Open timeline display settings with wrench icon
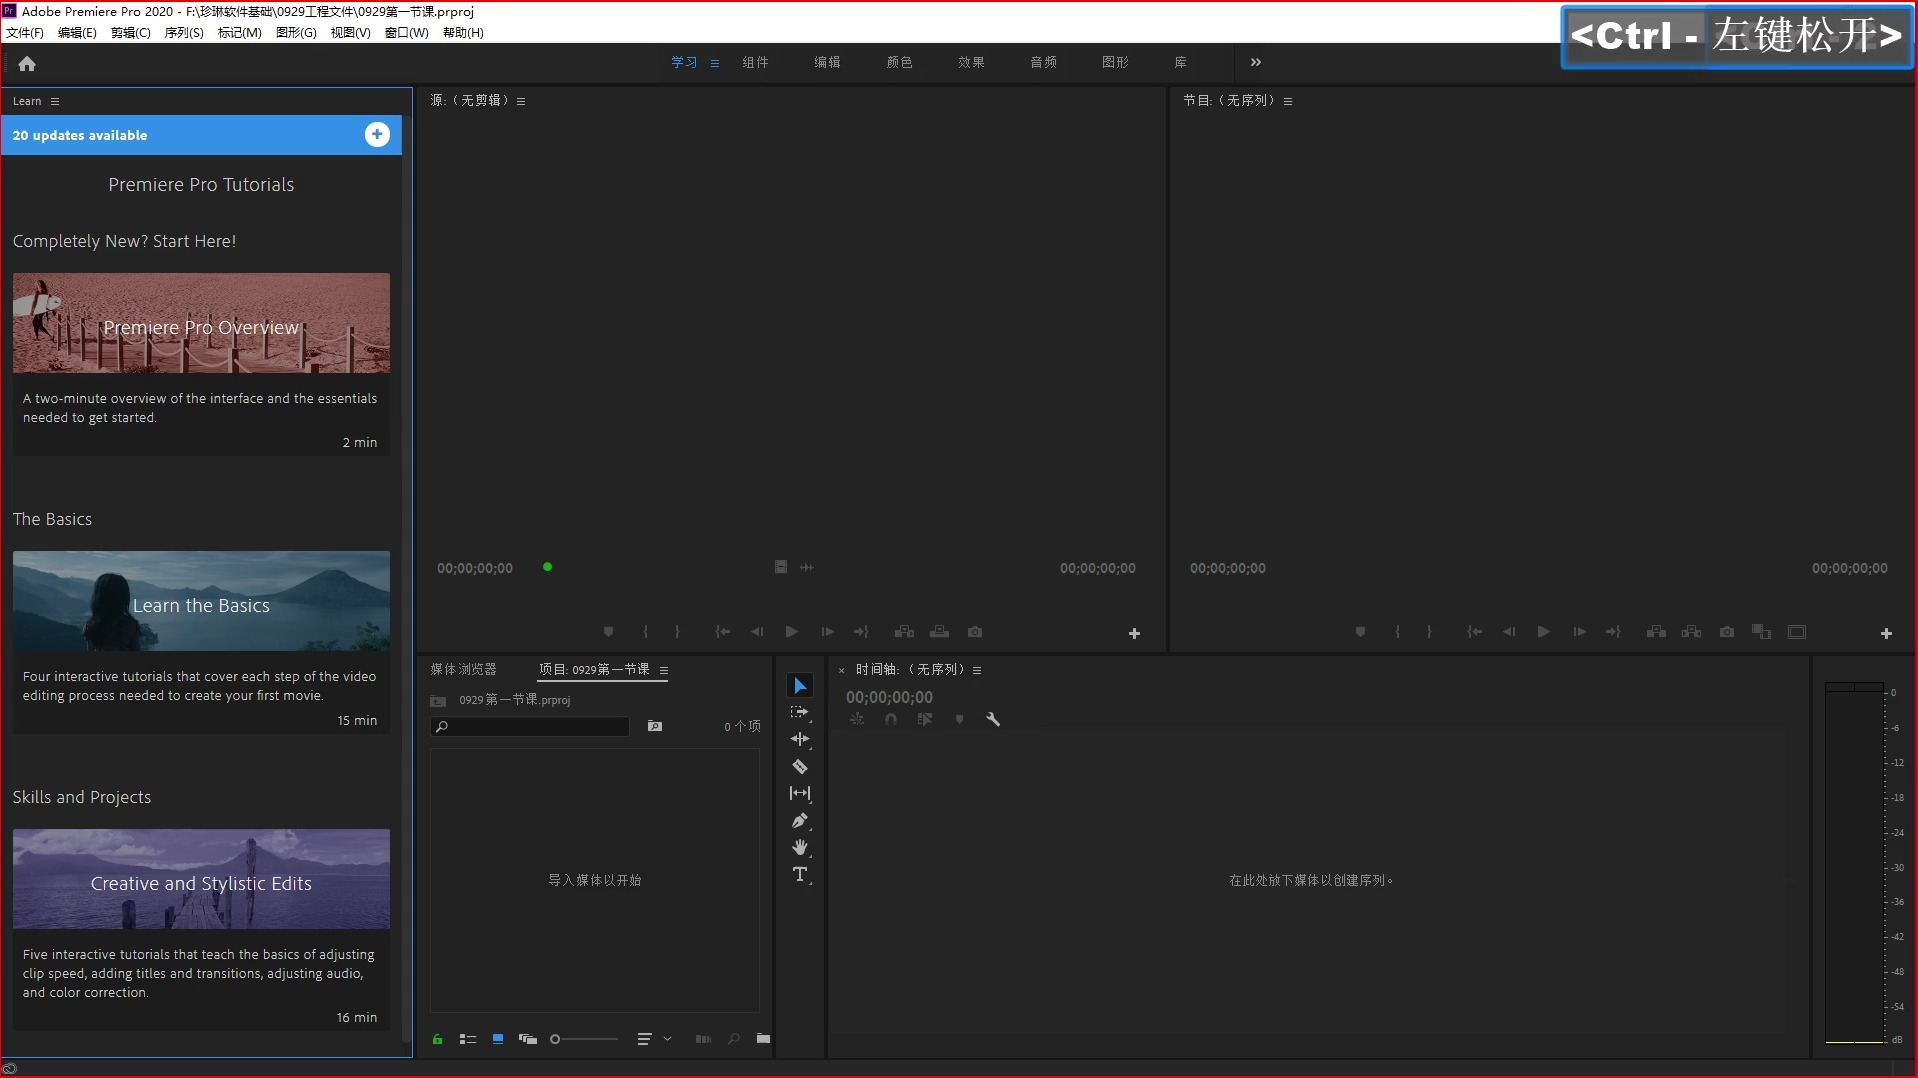Viewport: 1918px width, 1078px height. tap(993, 719)
